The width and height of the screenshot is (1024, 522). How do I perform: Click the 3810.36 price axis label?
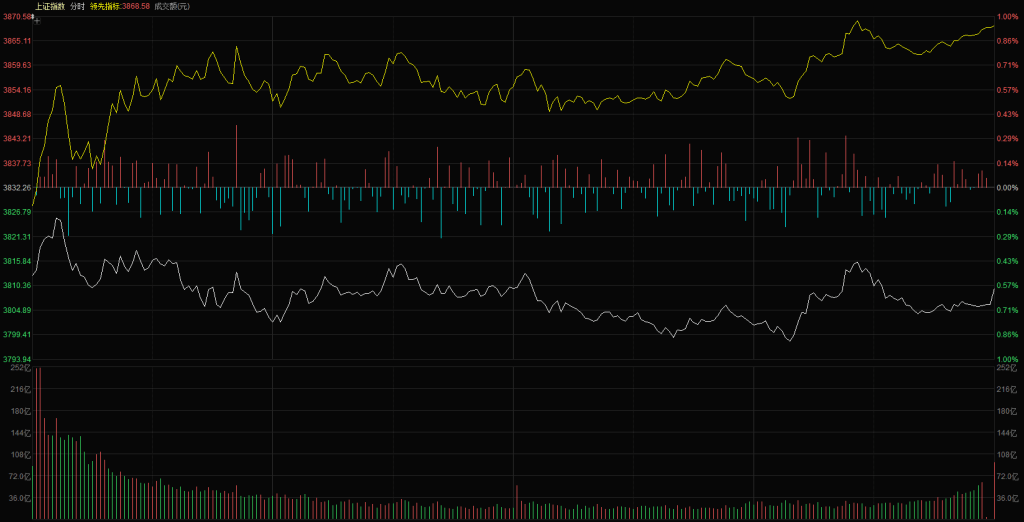18,285
